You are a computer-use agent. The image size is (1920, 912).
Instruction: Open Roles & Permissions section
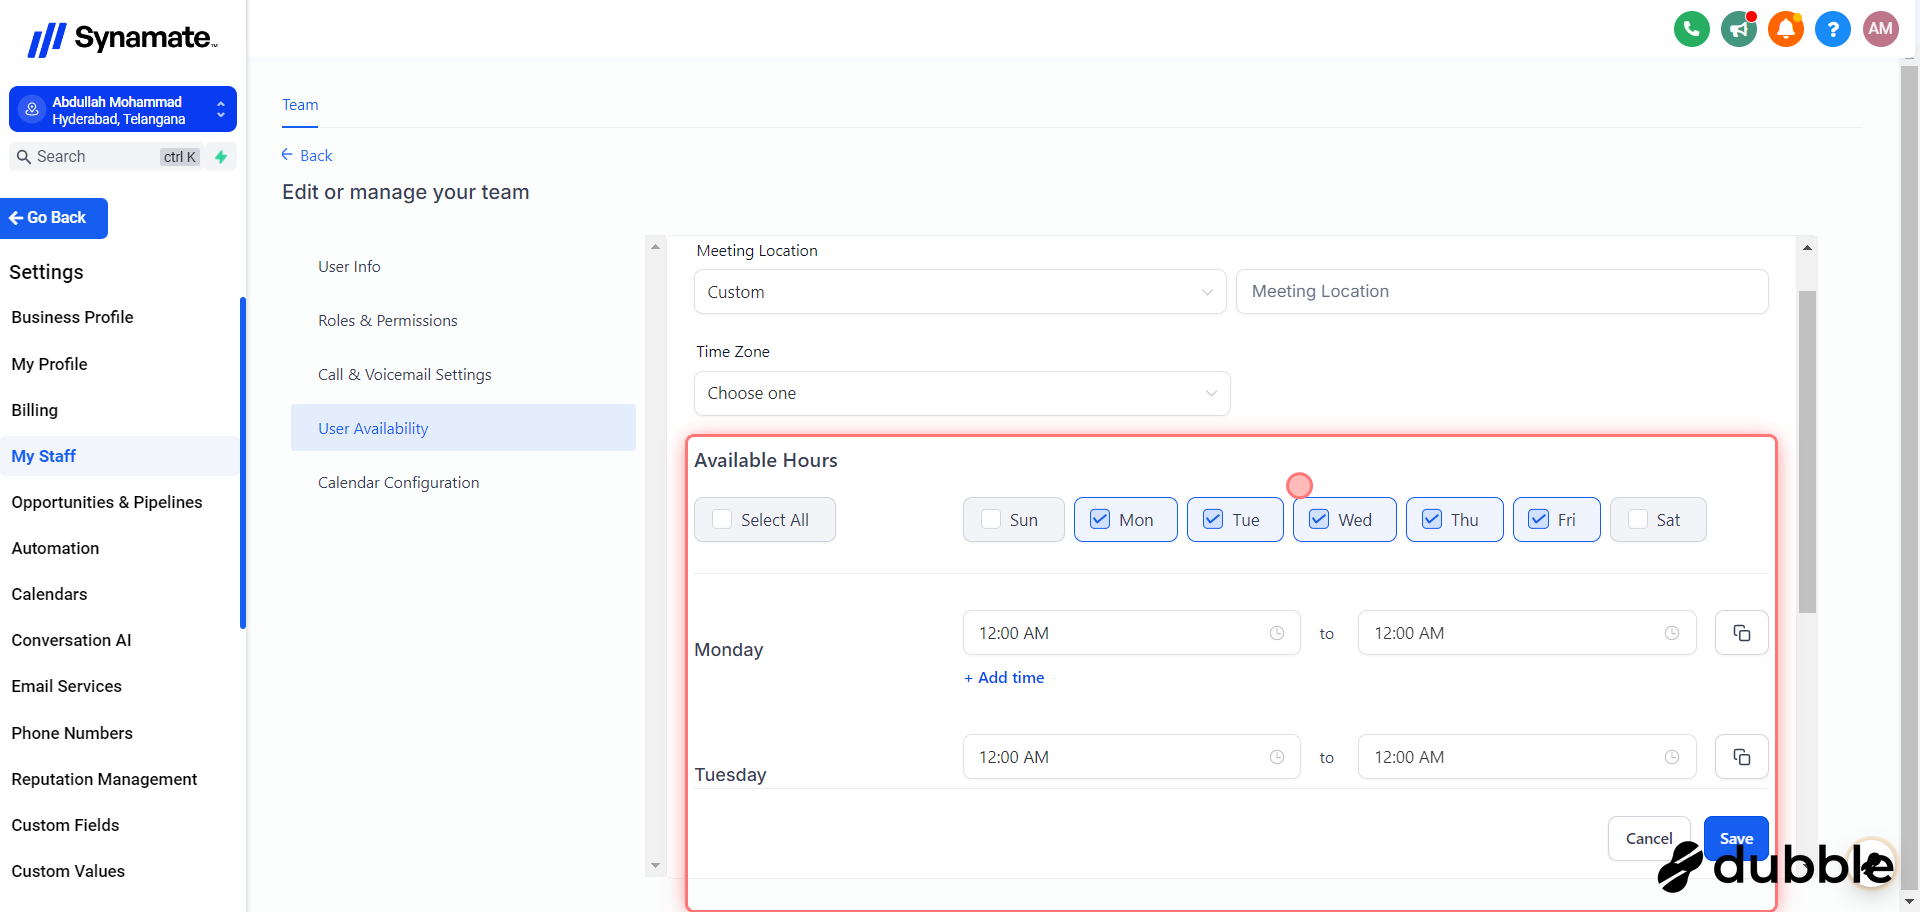click(387, 321)
